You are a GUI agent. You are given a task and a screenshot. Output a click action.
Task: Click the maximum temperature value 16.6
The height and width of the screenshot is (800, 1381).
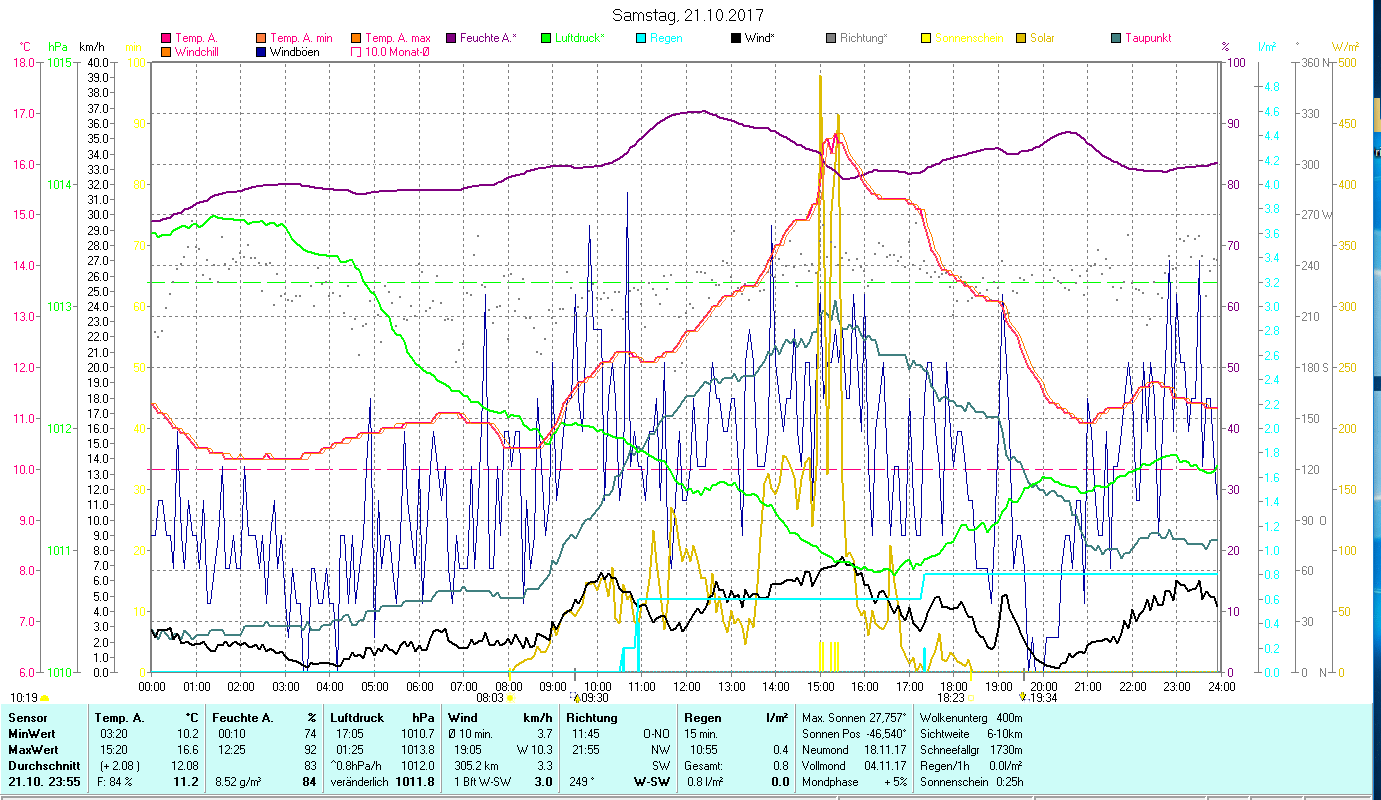[x=187, y=750]
